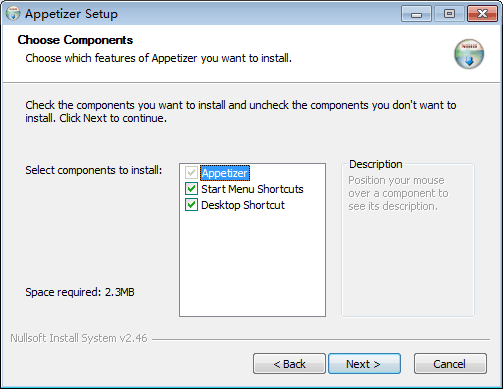Continue with the Next button
503x389 pixels.
(364, 364)
